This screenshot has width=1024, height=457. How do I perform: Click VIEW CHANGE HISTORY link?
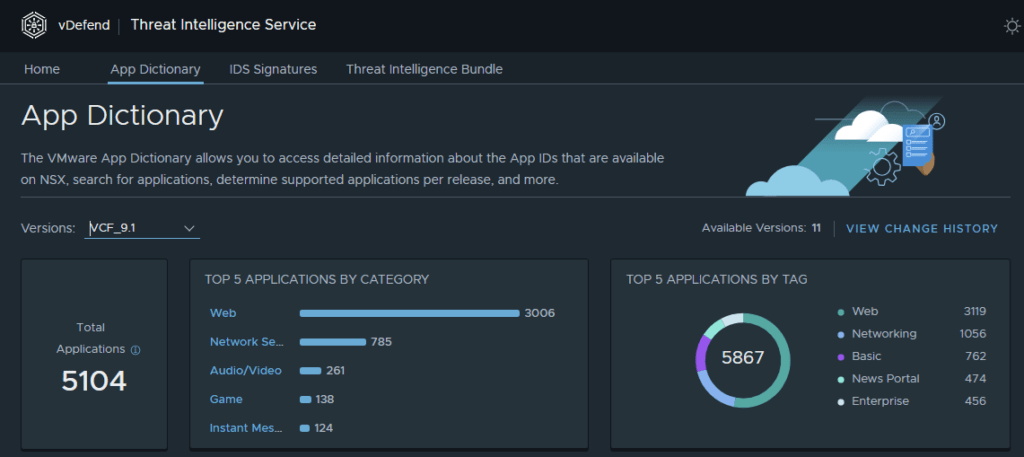(922, 228)
